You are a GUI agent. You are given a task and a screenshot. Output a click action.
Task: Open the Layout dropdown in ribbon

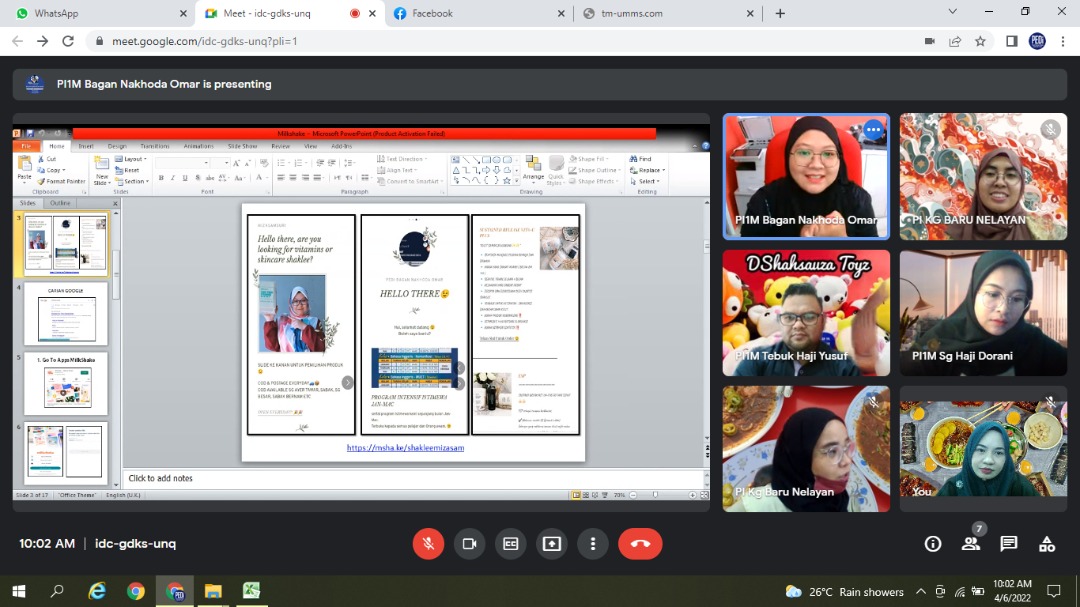point(132,159)
